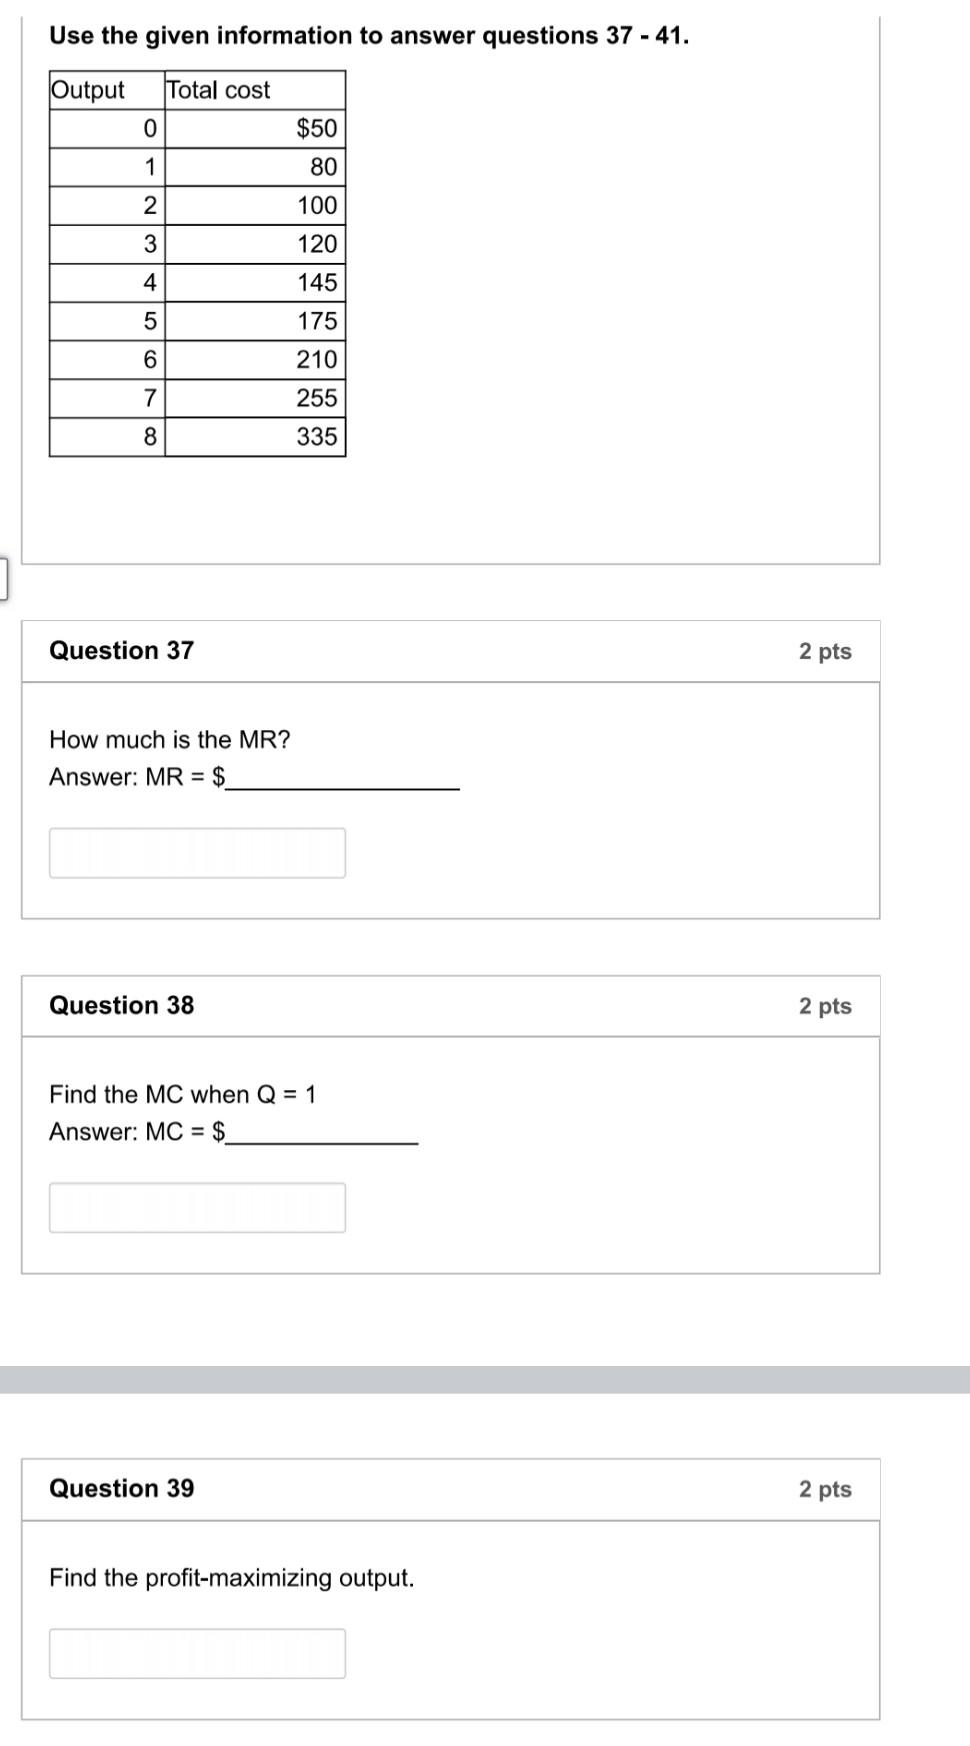
Task: Select the Question 39 header
Action: pyautogui.click(x=122, y=1488)
